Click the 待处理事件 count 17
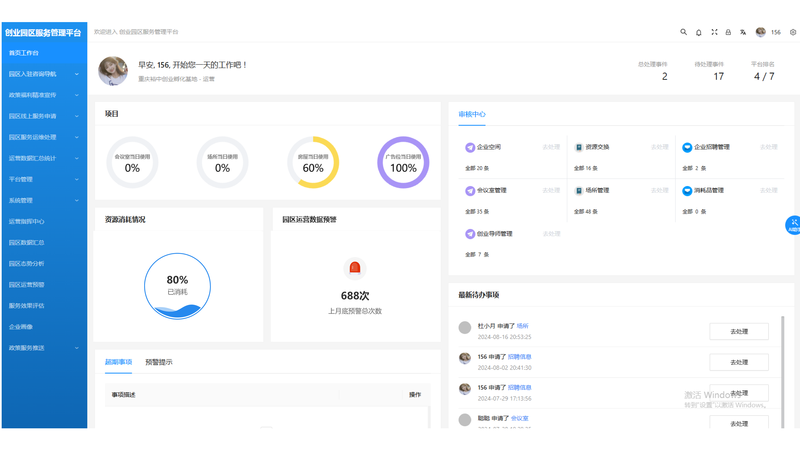The width and height of the screenshot is (800, 450). click(718, 77)
